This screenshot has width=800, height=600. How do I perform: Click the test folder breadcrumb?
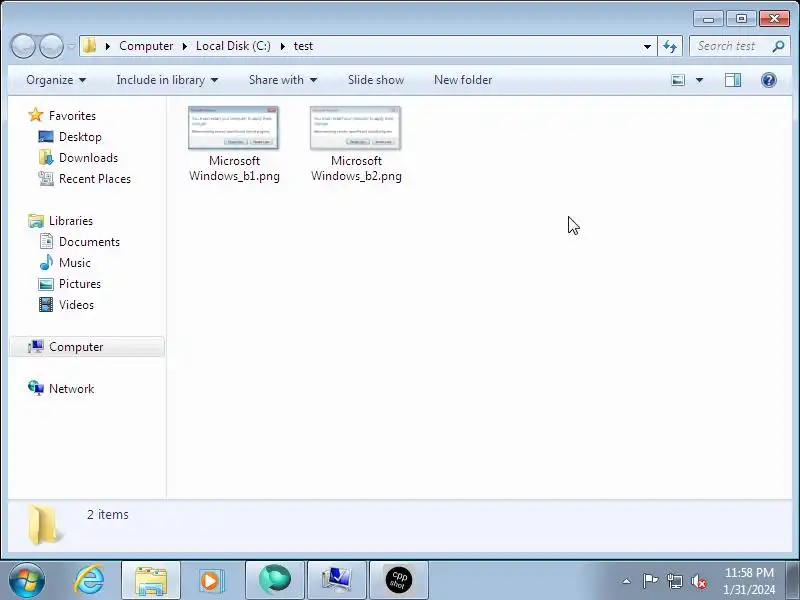click(303, 46)
